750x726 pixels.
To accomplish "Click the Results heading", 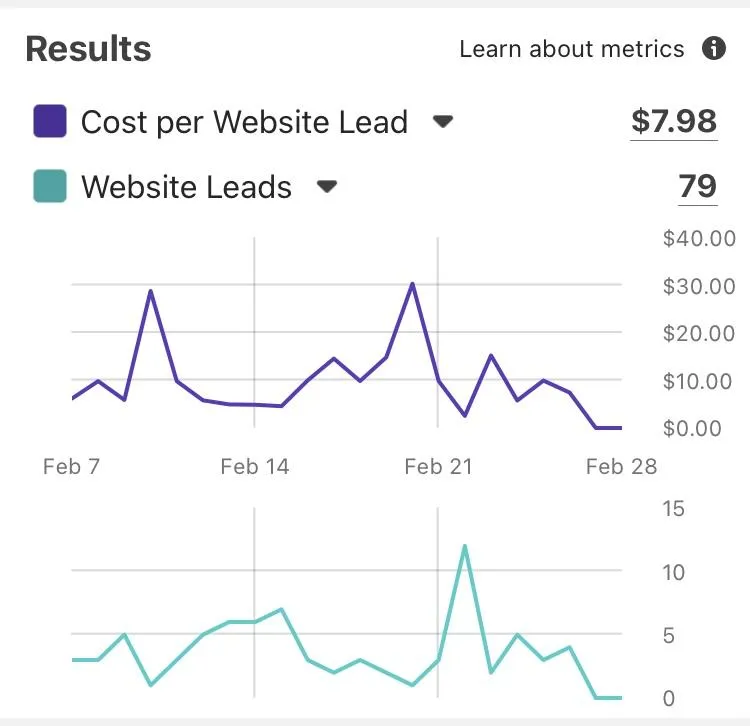I will 88,49.
